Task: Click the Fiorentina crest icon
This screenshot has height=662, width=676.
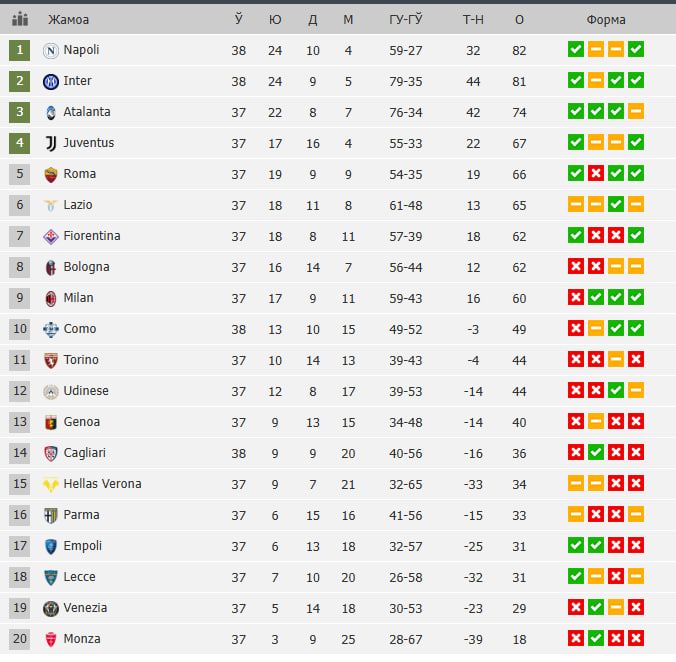Action: 51,237
